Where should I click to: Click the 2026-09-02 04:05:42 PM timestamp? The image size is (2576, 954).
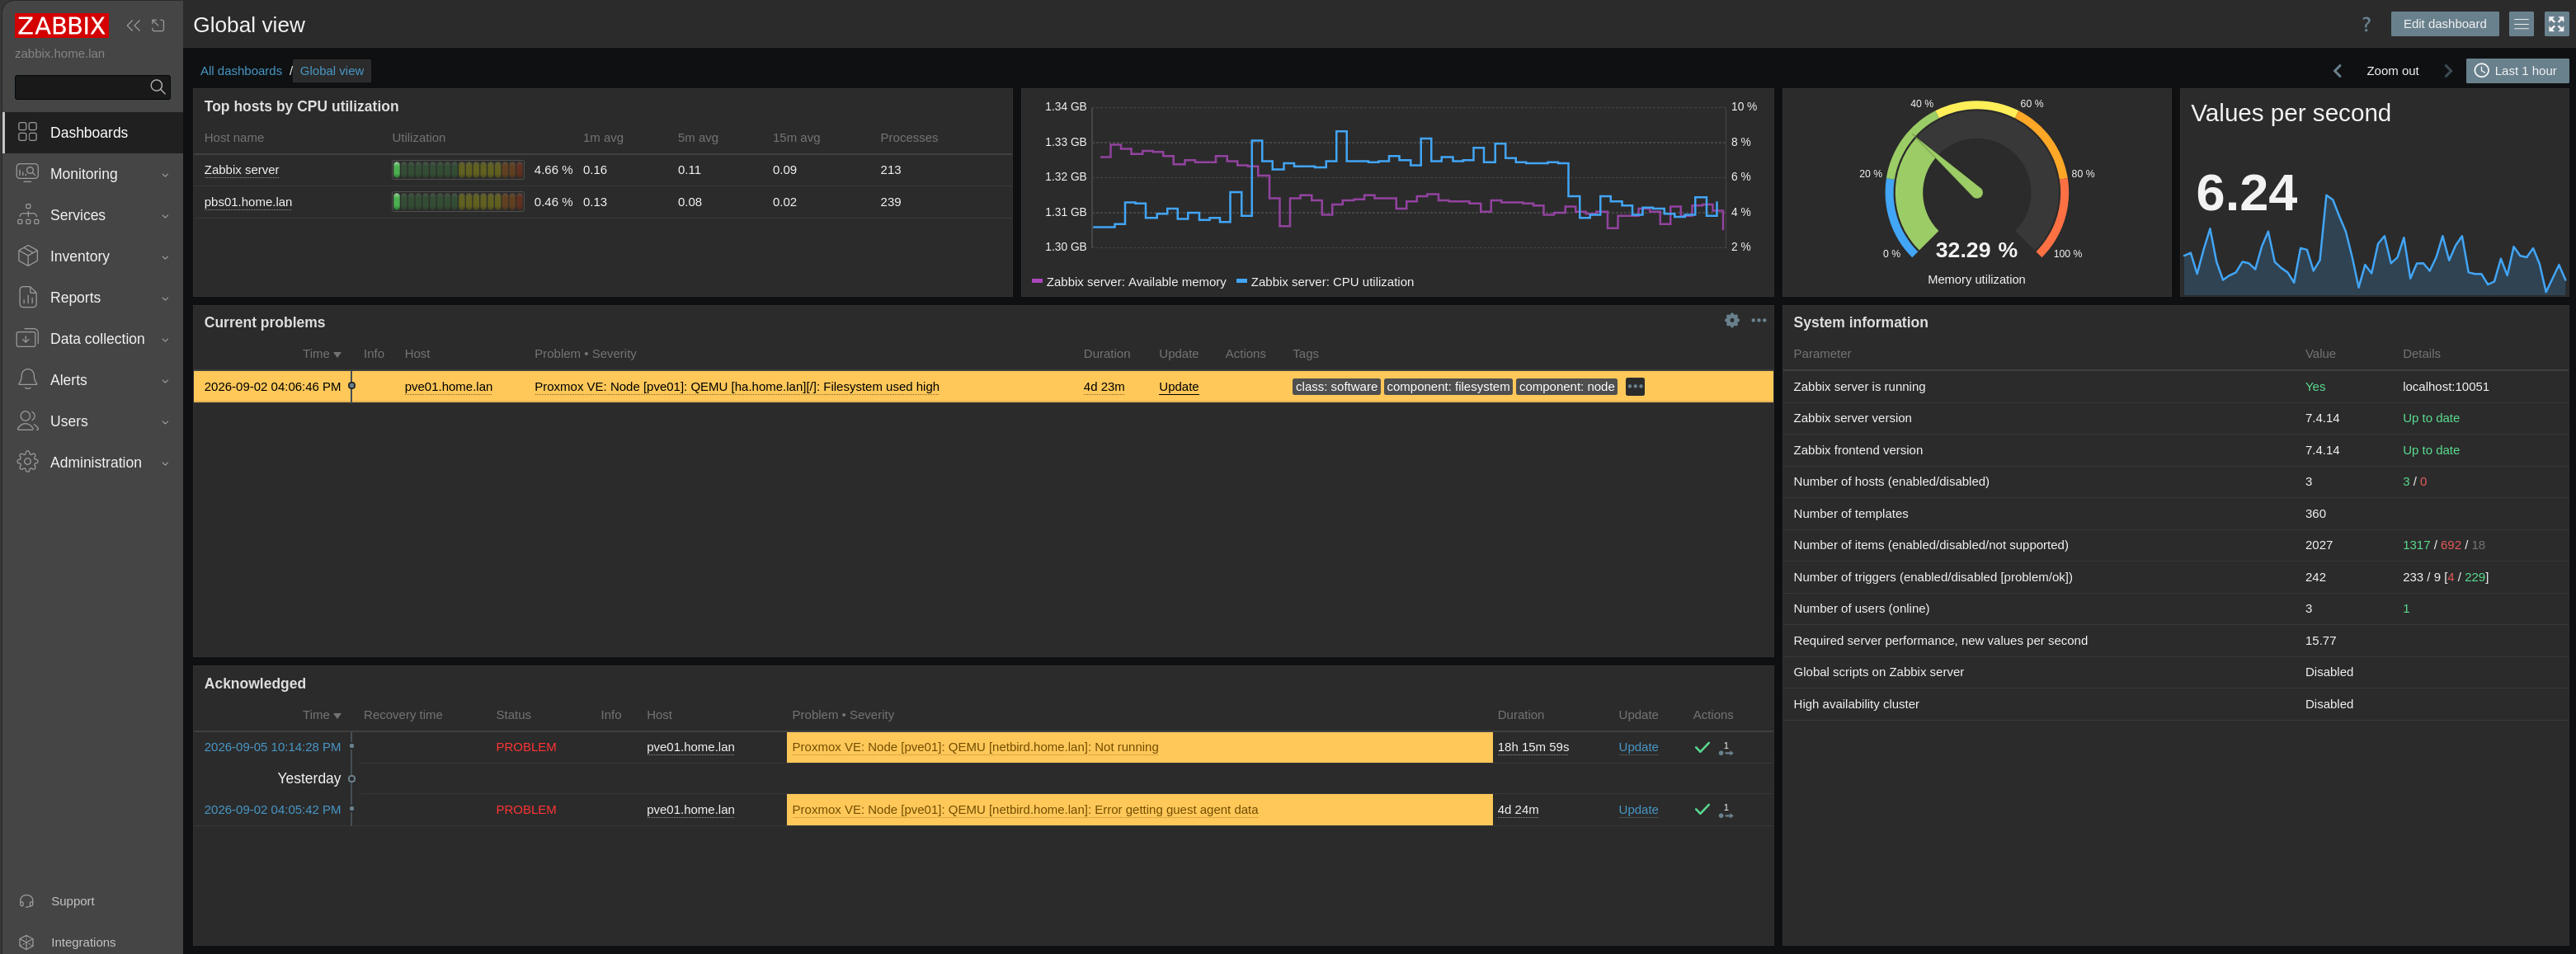coord(272,810)
